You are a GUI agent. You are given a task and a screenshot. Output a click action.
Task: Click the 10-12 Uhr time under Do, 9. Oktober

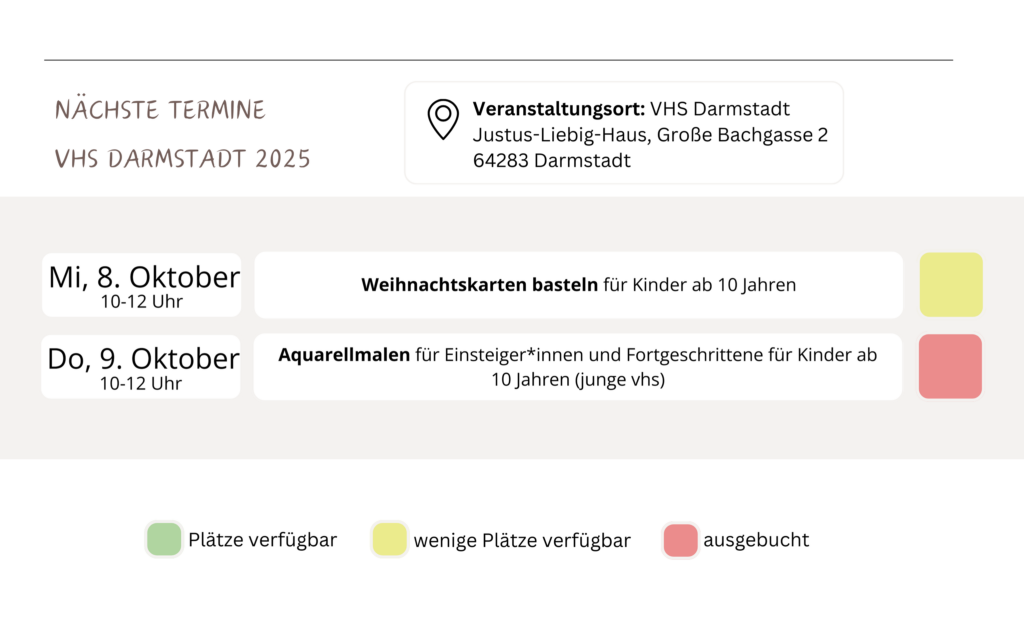141,383
